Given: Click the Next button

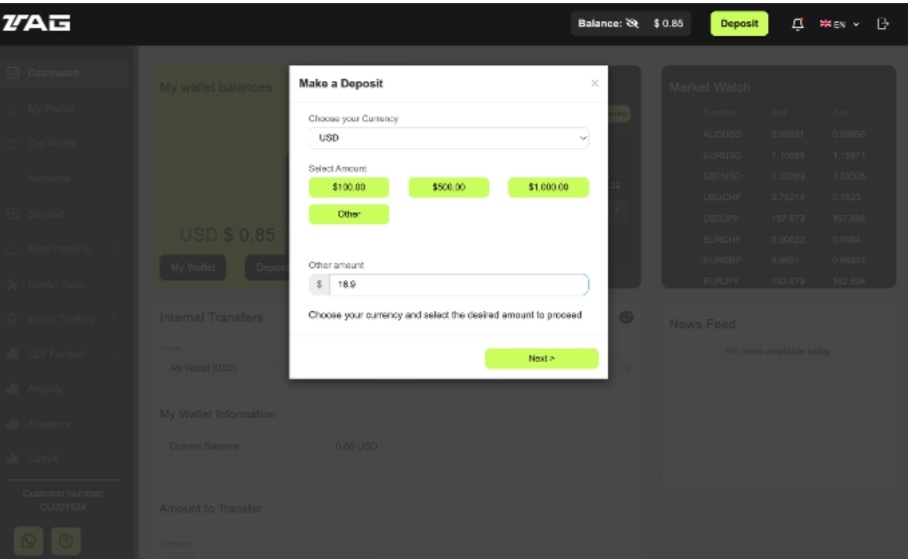Looking at the screenshot, I should coord(541,359).
